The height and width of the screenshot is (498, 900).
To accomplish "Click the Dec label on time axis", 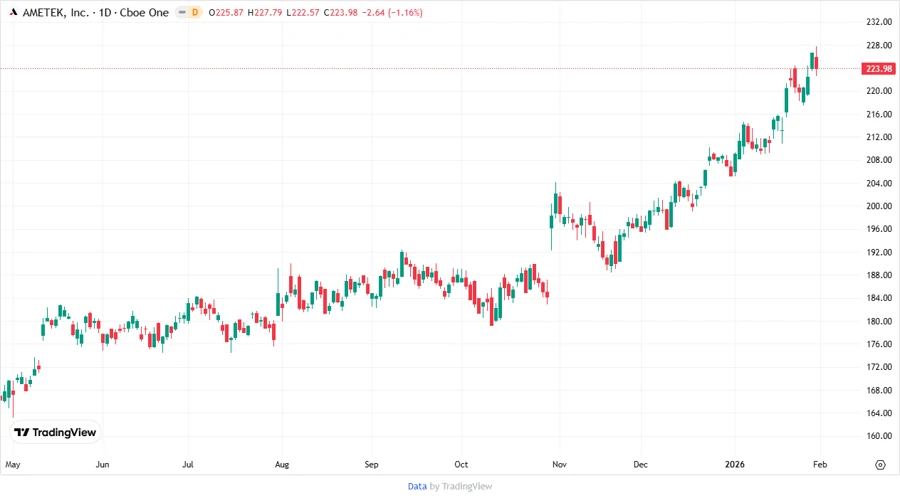I will (x=641, y=465).
